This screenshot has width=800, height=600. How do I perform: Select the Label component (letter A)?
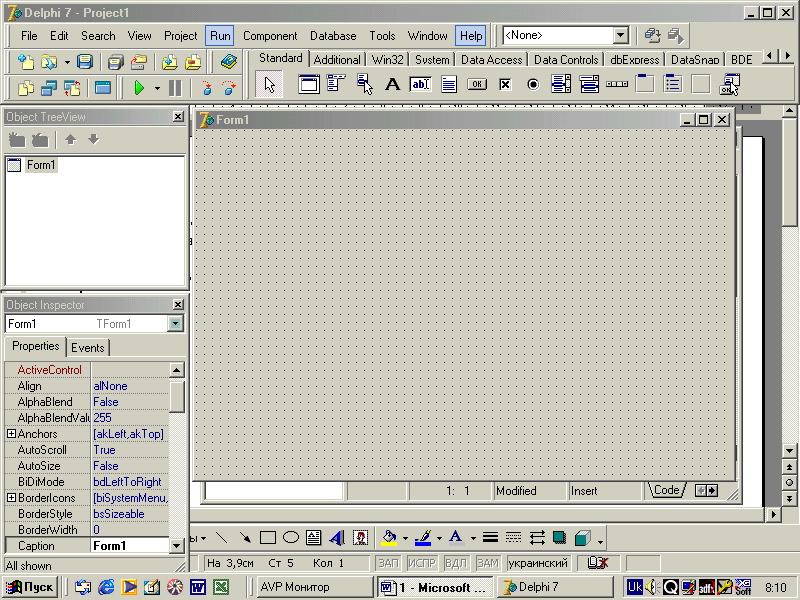click(x=392, y=84)
